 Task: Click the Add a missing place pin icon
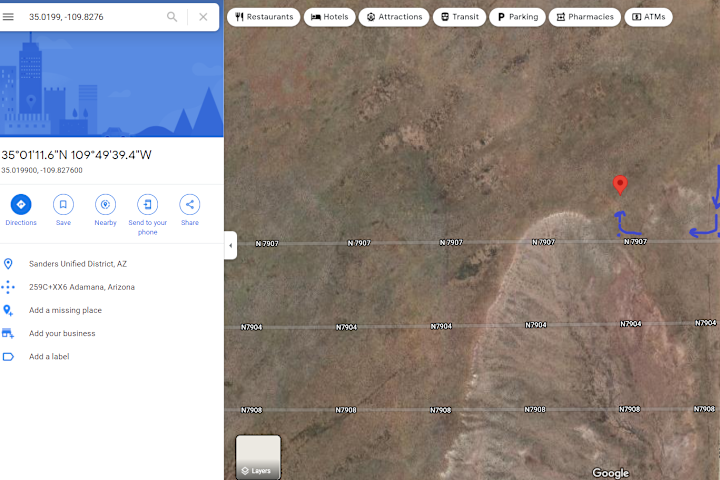[8, 310]
